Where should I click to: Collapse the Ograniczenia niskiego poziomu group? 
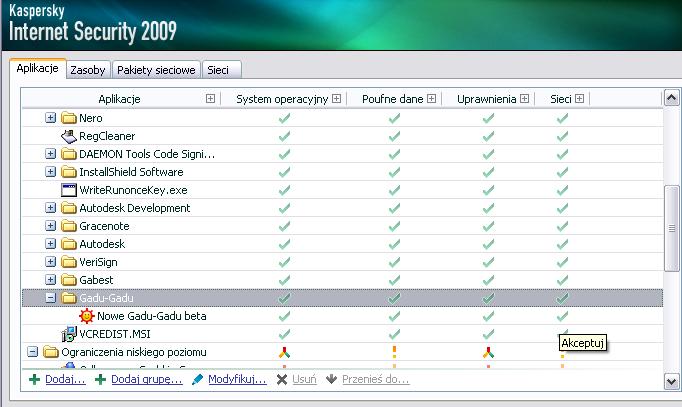point(33,352)
